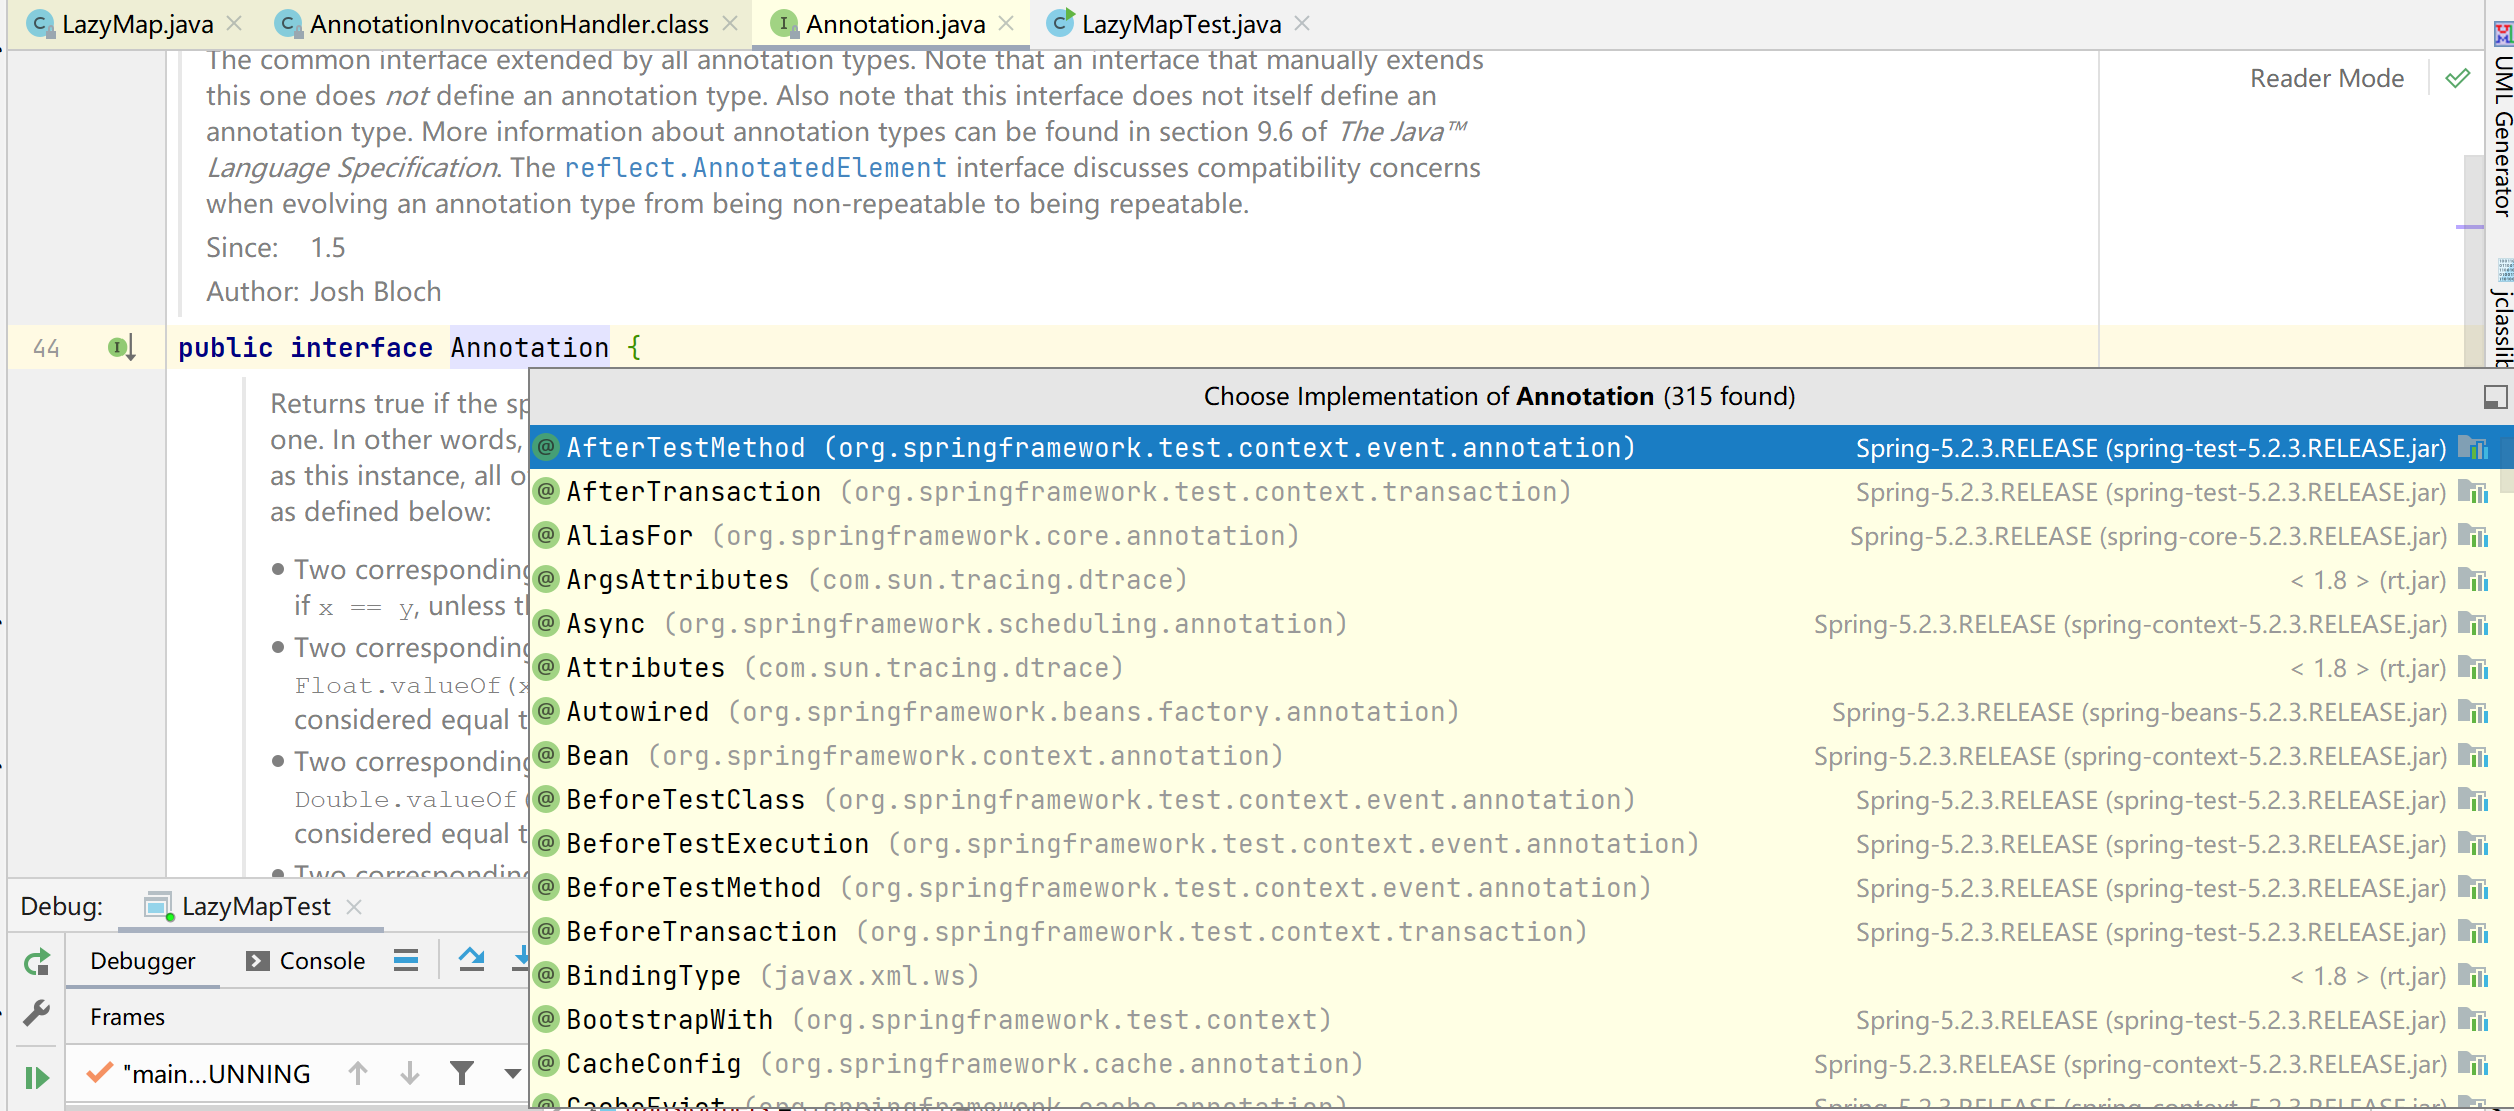2514x1111 pixels.
Task: Go to the previous frame with the up arrow
Action: coord(358,1074)
